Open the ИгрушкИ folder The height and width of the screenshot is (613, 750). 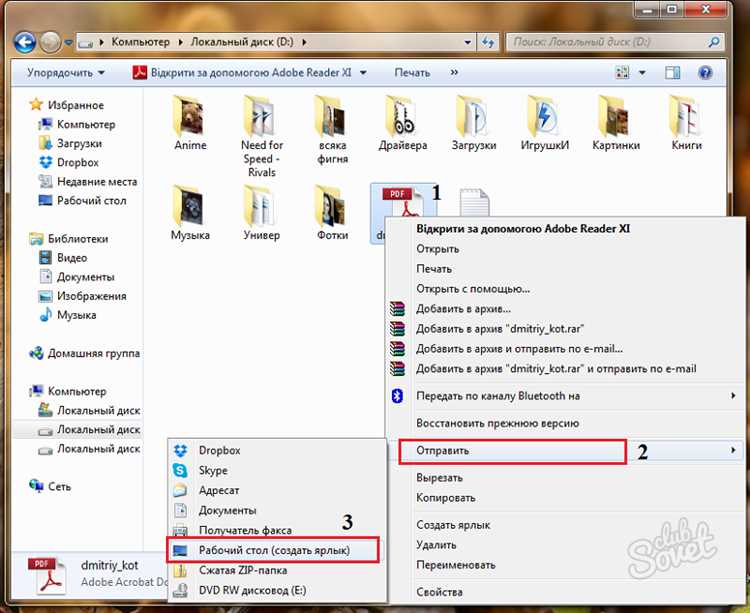tap(545, 117)
